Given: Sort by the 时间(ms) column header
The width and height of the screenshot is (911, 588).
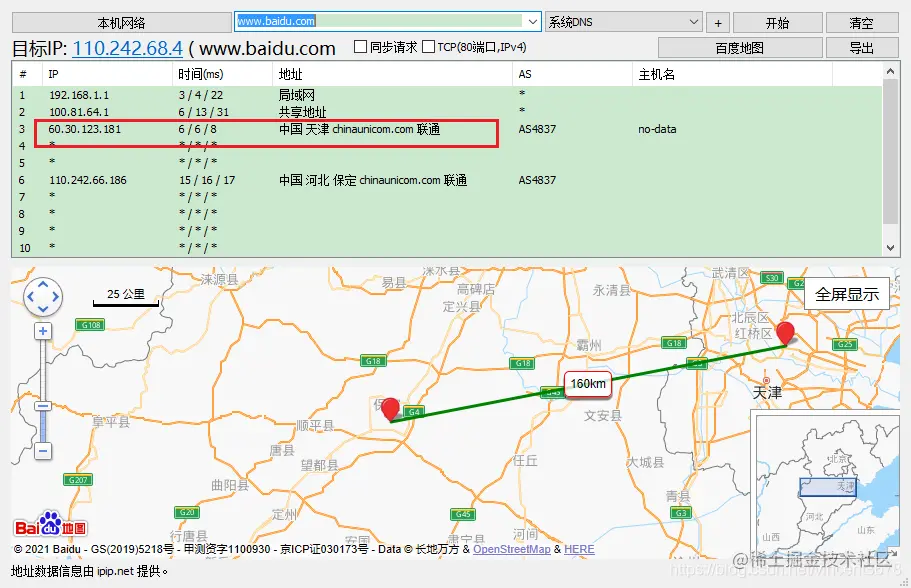Looking at the screenshot, I should (223, 74).
